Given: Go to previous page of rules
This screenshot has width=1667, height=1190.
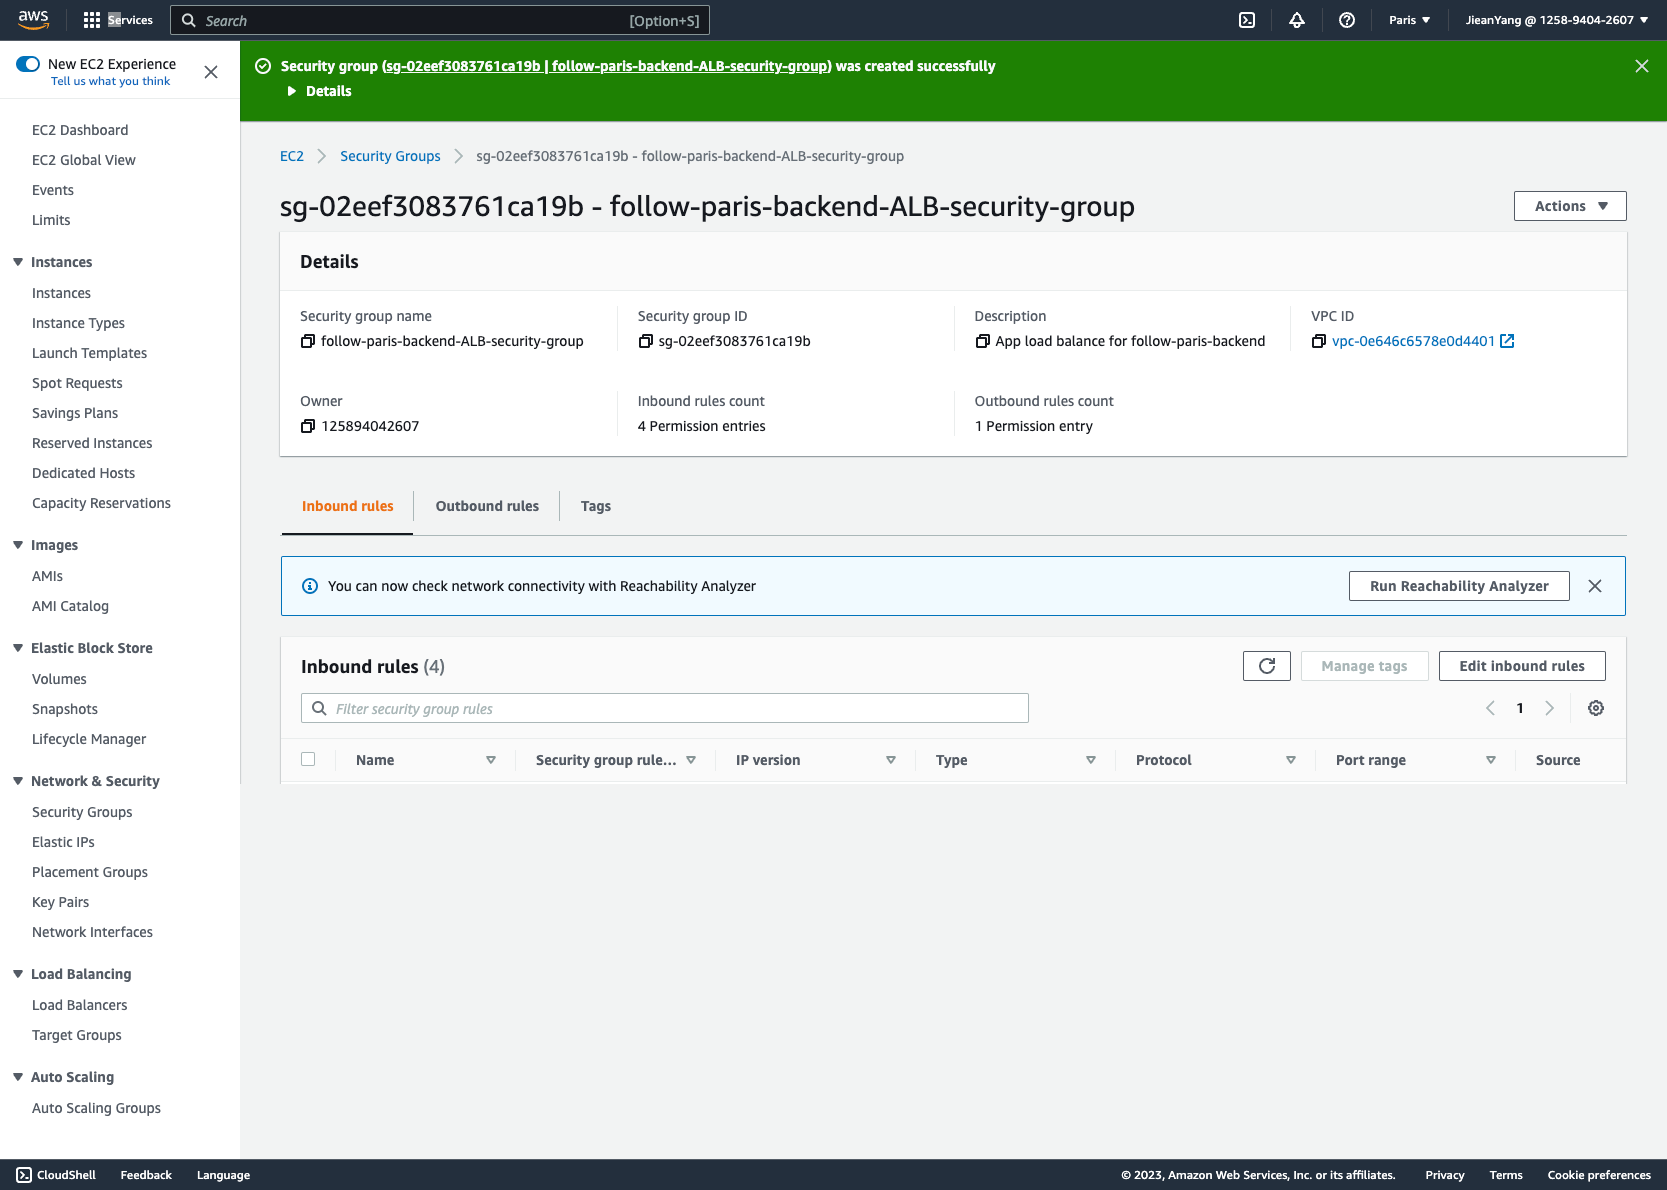Looking at the screenshot, I should tap(1490, 708).
